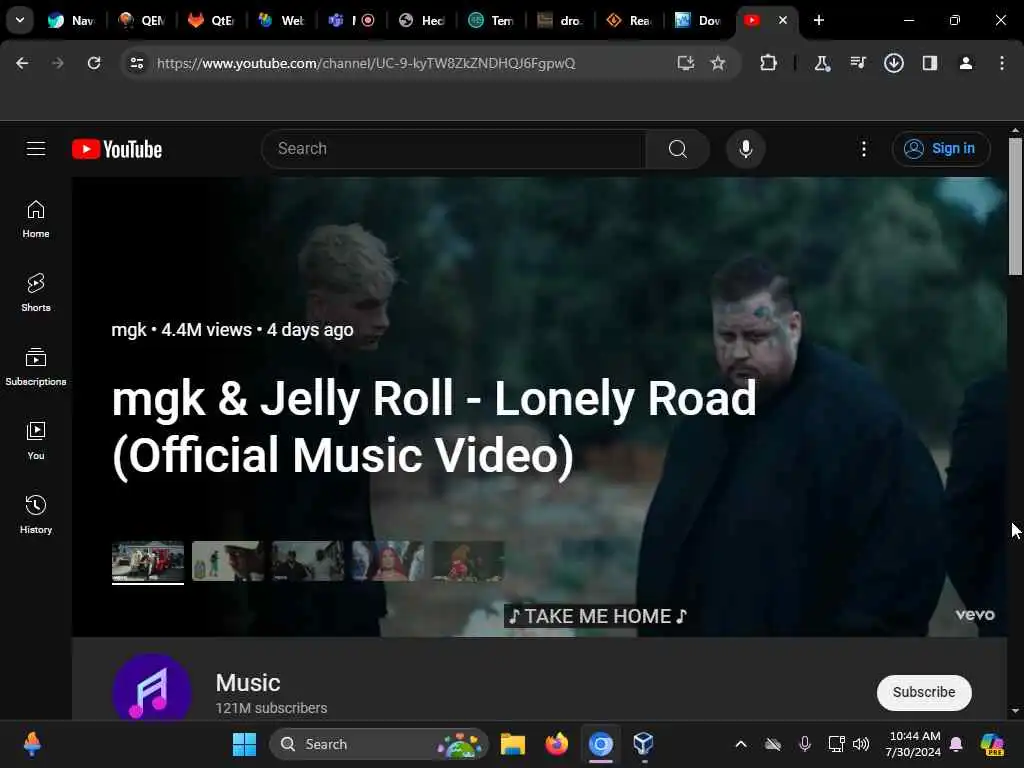1024x768 pixels.
Task: Click the YouTube URL address bar
Action: pyautogui.click(x=366, y=63)
